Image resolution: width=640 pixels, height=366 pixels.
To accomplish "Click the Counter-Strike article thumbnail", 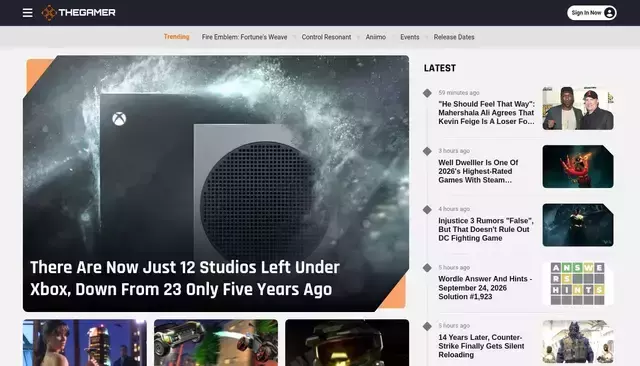I will tap(578, 342).
